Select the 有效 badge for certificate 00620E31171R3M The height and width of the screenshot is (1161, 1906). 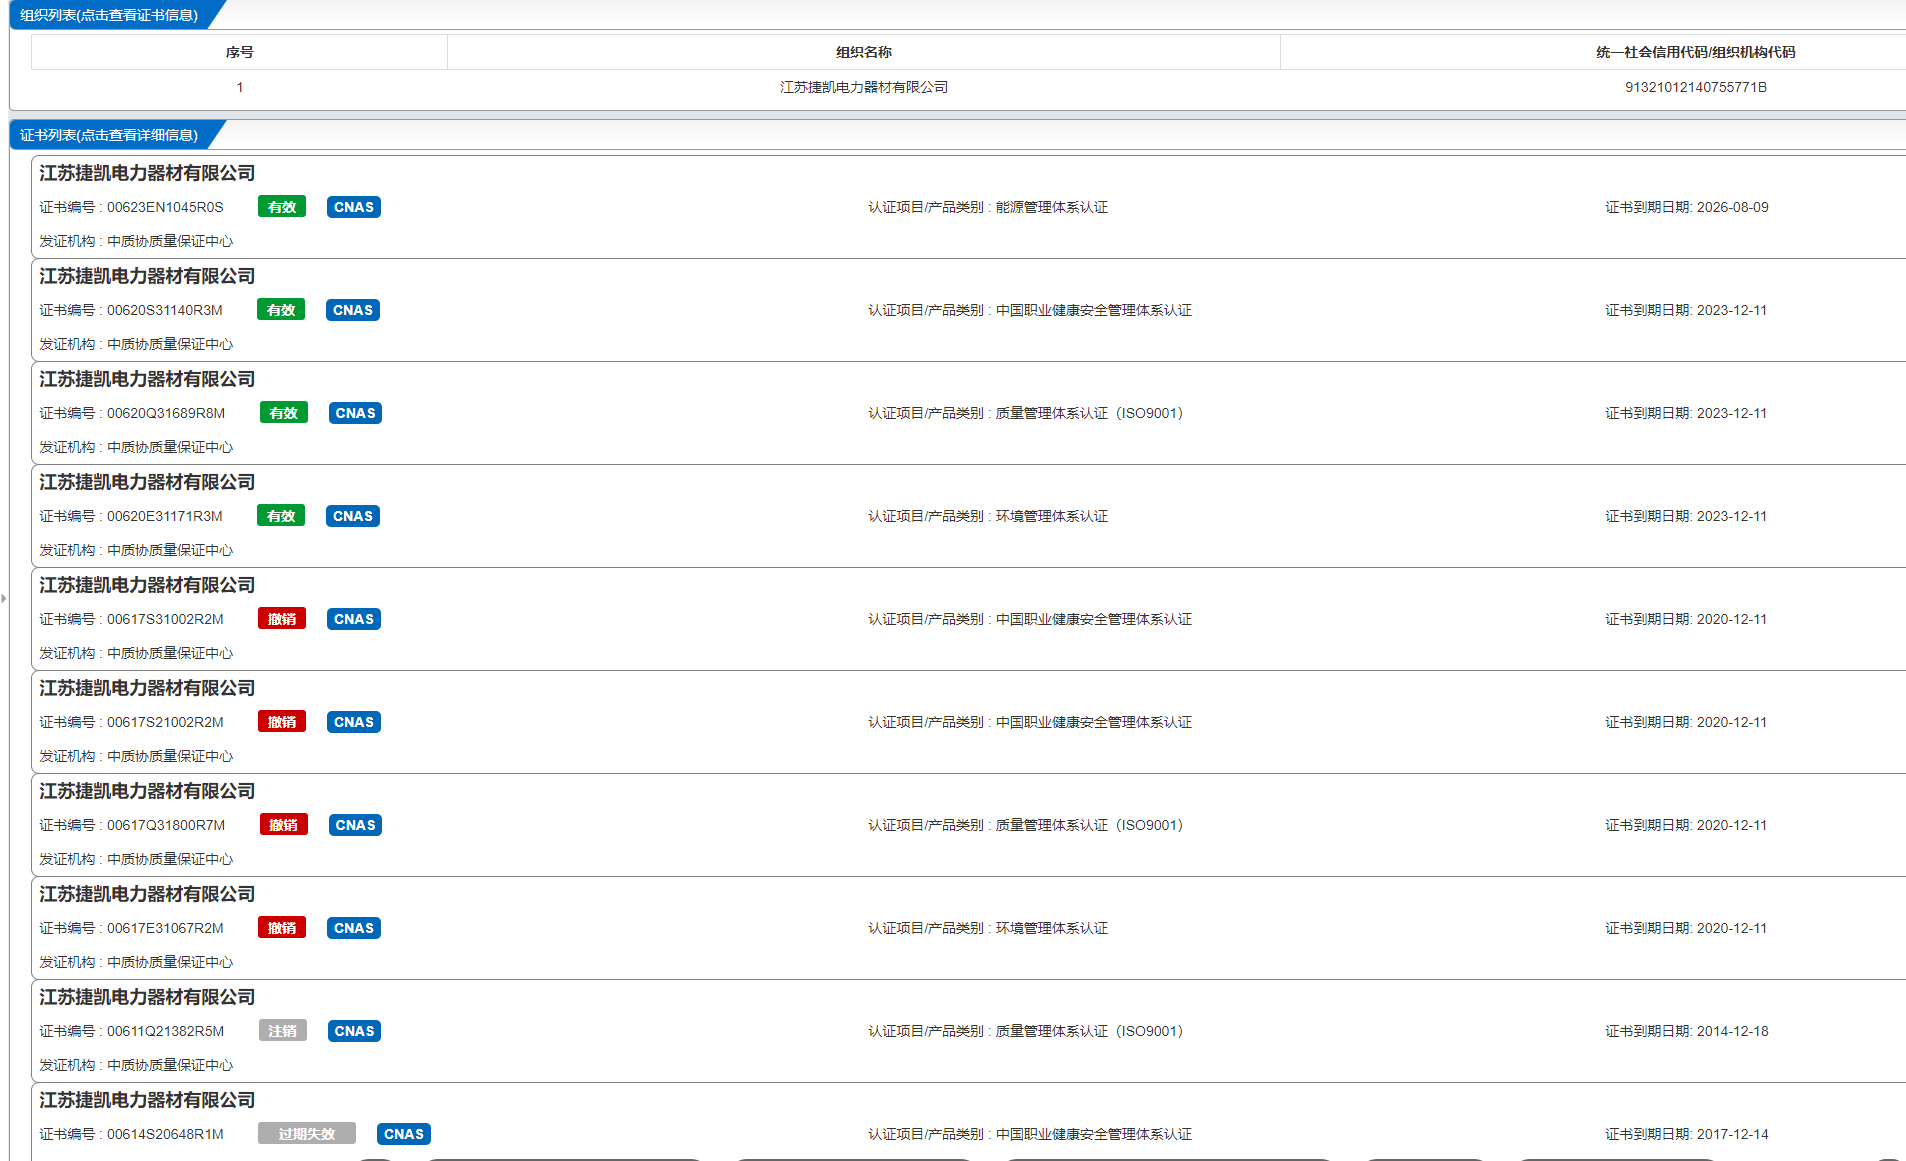(281, 516)
